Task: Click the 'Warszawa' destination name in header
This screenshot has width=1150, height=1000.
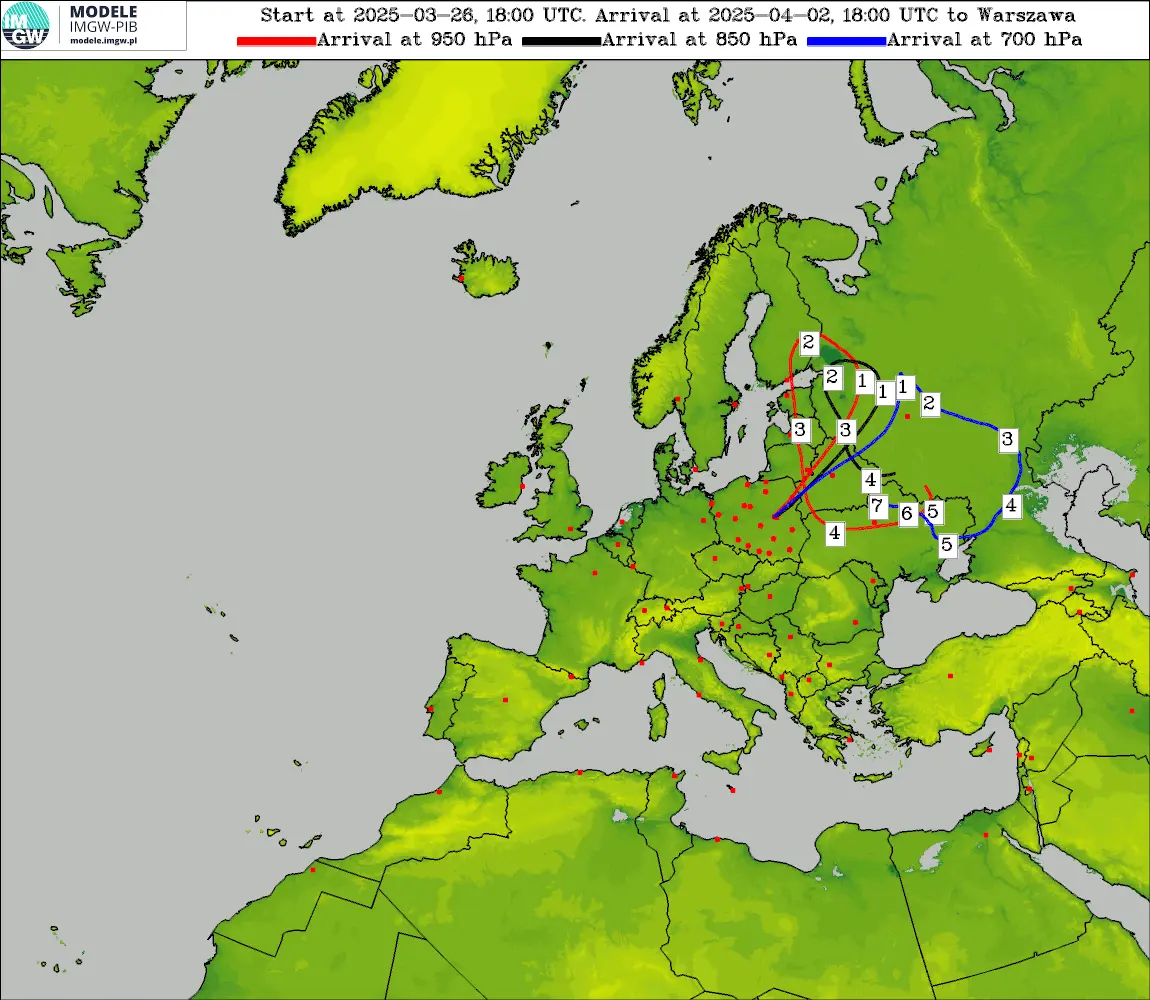Action: point(1027,15)
